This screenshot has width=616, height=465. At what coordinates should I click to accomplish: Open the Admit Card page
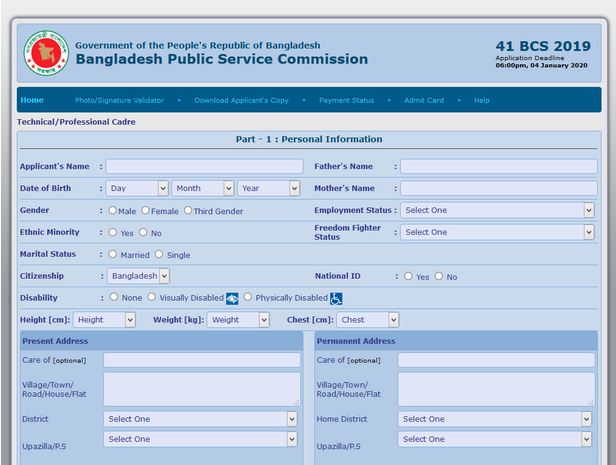pyautogui.click(x=424, y=100)
